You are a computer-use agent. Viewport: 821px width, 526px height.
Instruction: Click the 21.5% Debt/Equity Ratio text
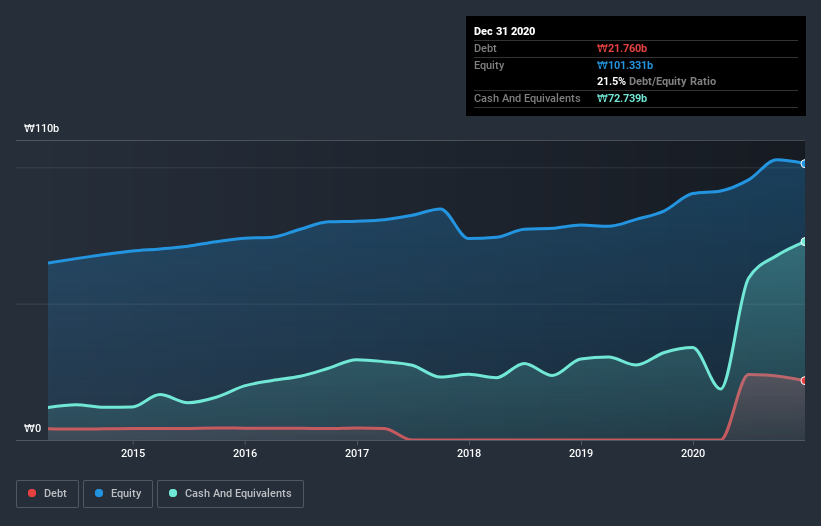click(657, 81)
